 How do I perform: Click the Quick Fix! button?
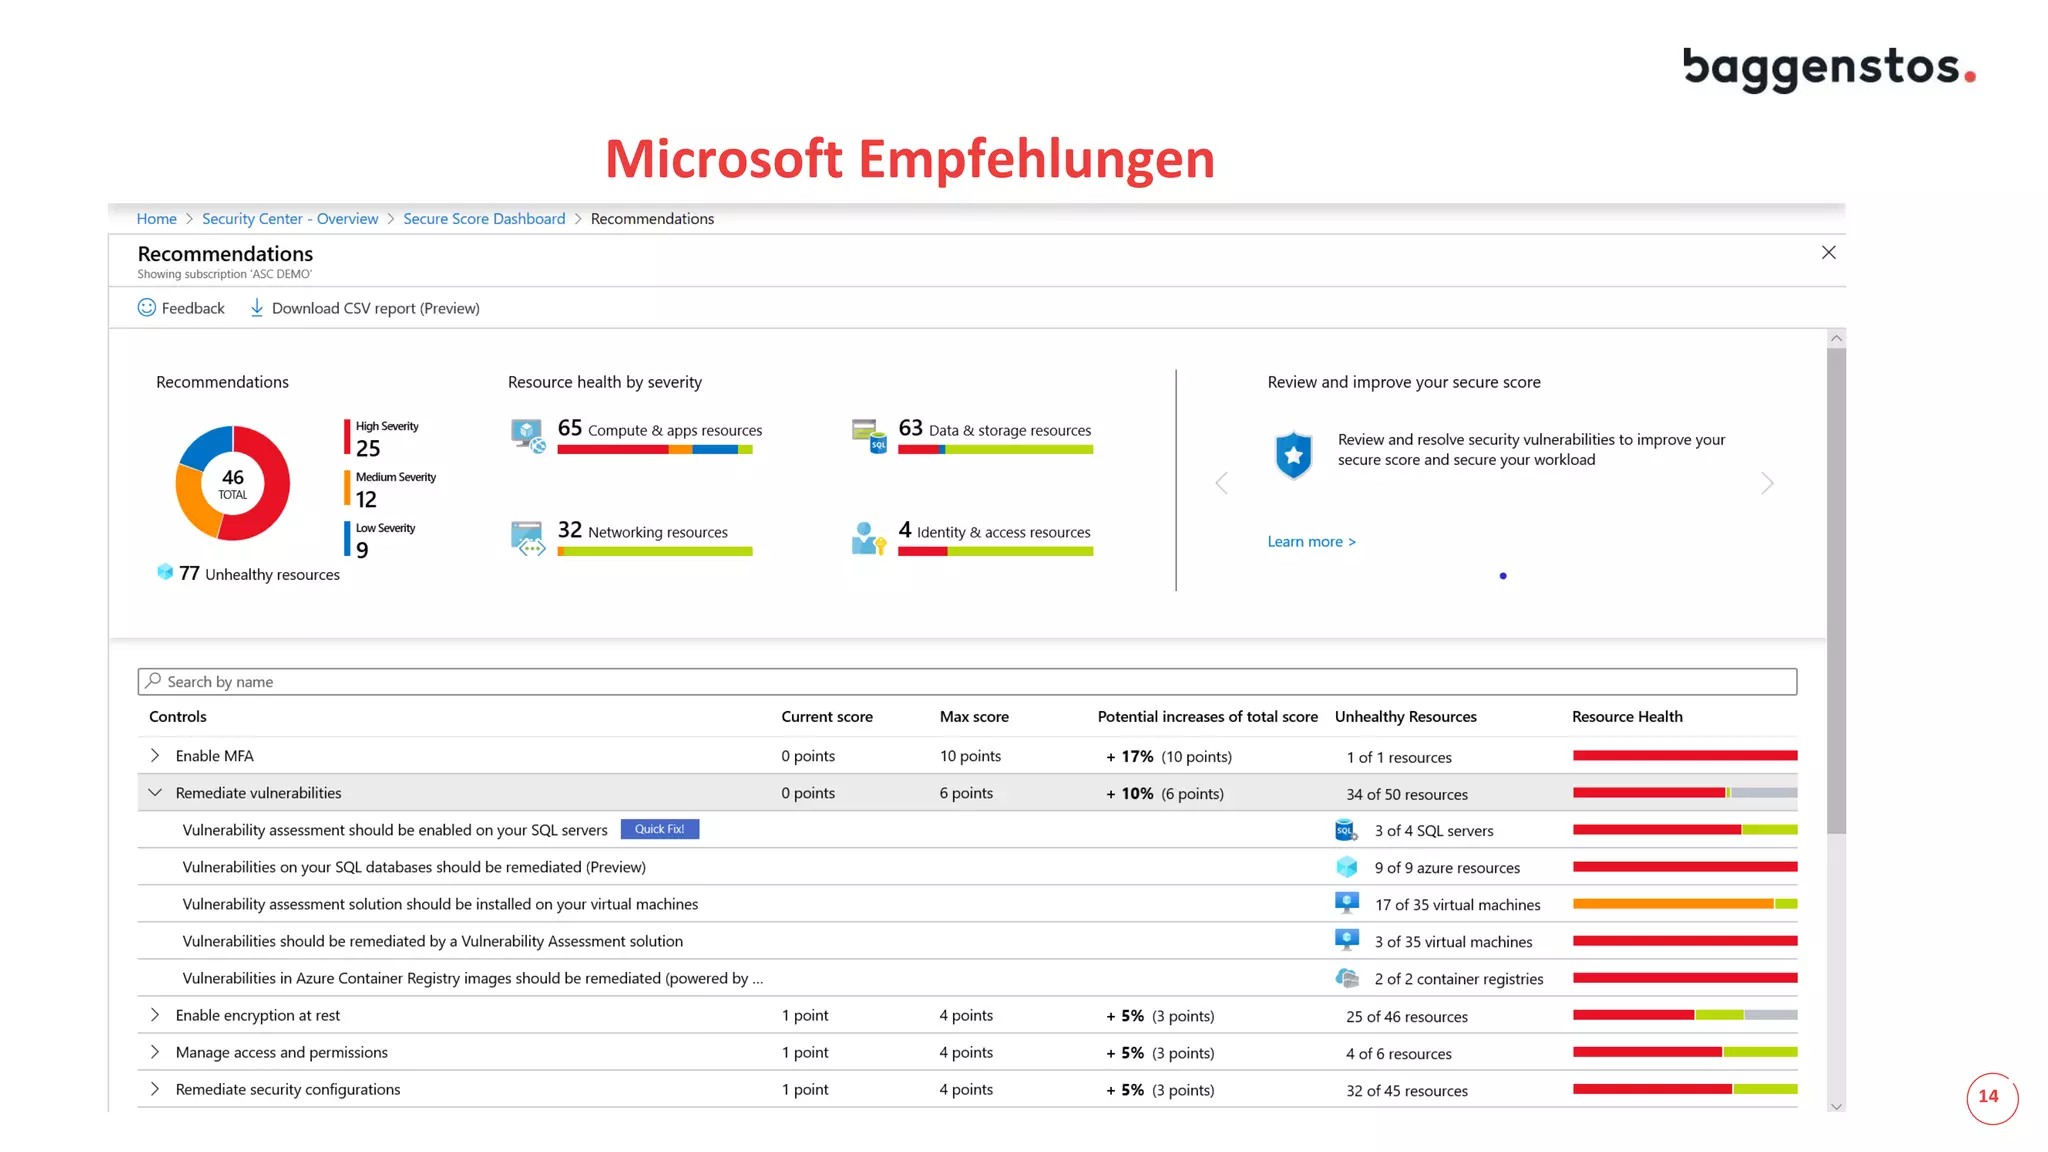660,829
